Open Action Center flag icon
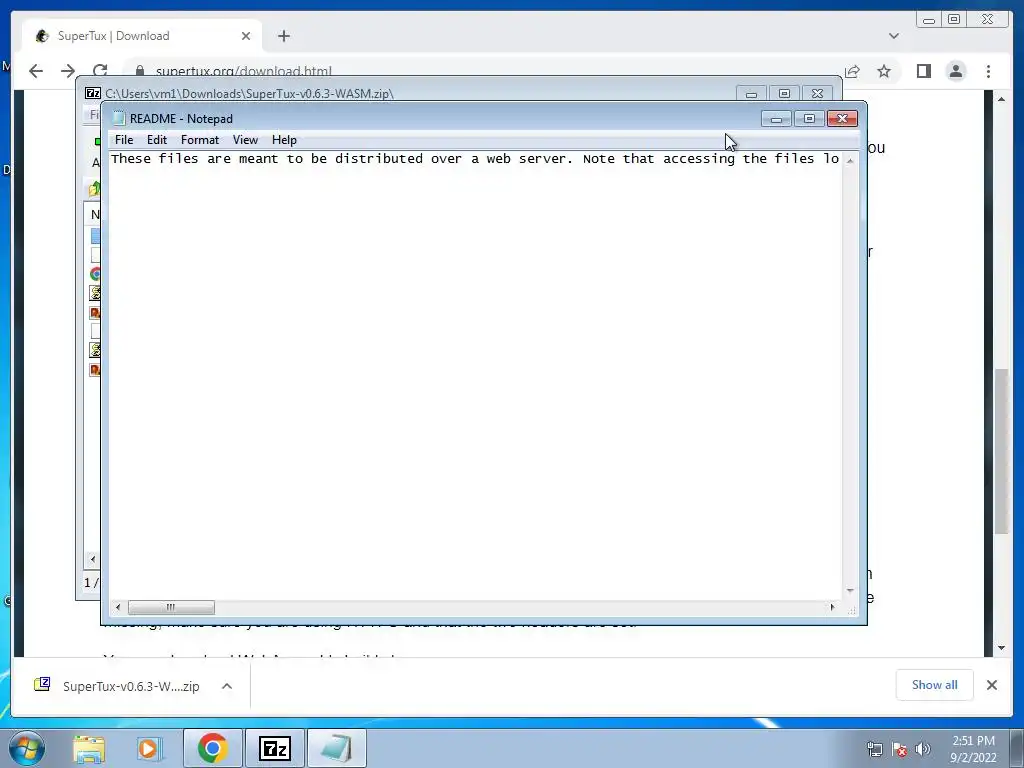This screenshot has width=1024, height=768. pos(899,749)
